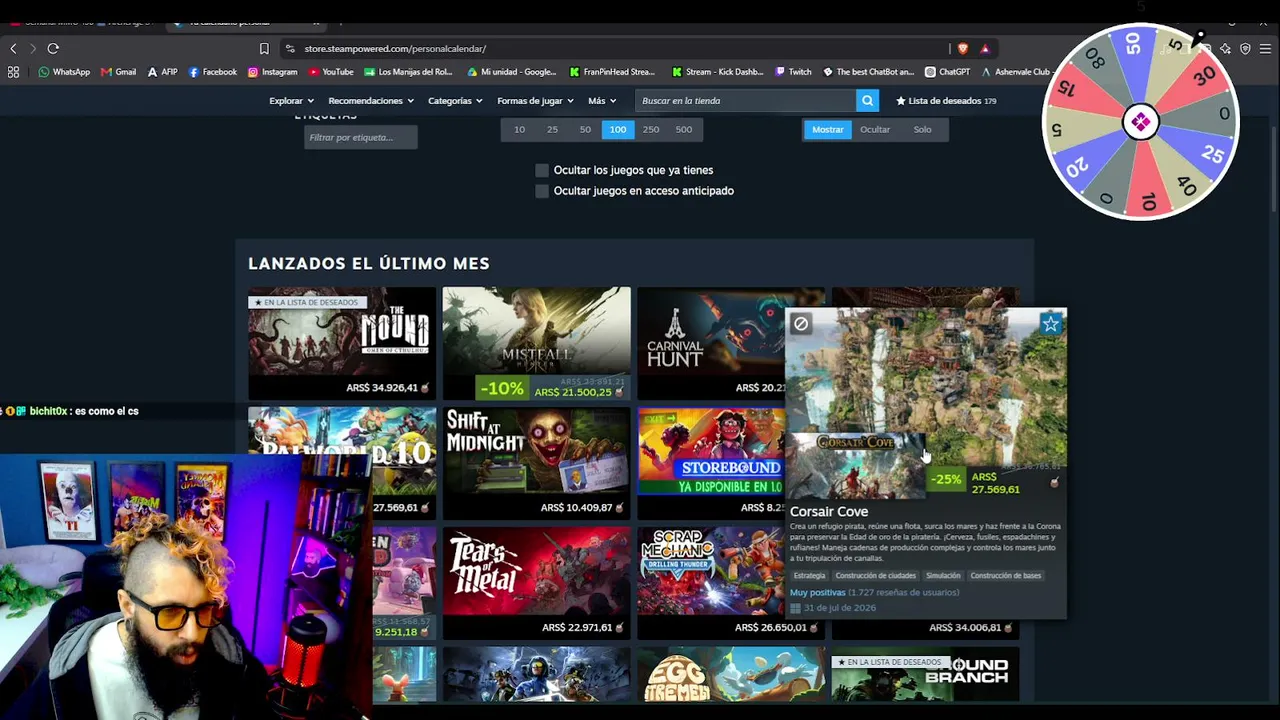Open the apps grid in the bookmarks bar
The image size is (1280, 720).
(x=13, y=72)
